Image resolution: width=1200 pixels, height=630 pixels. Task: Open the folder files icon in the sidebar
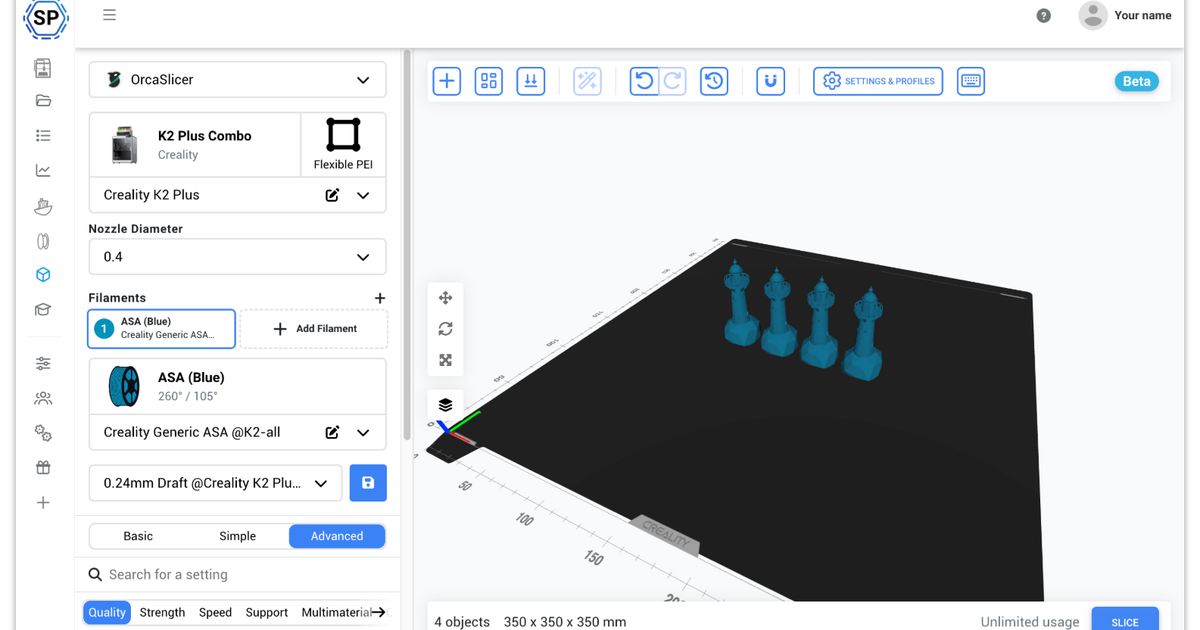[x=42, y=100]
